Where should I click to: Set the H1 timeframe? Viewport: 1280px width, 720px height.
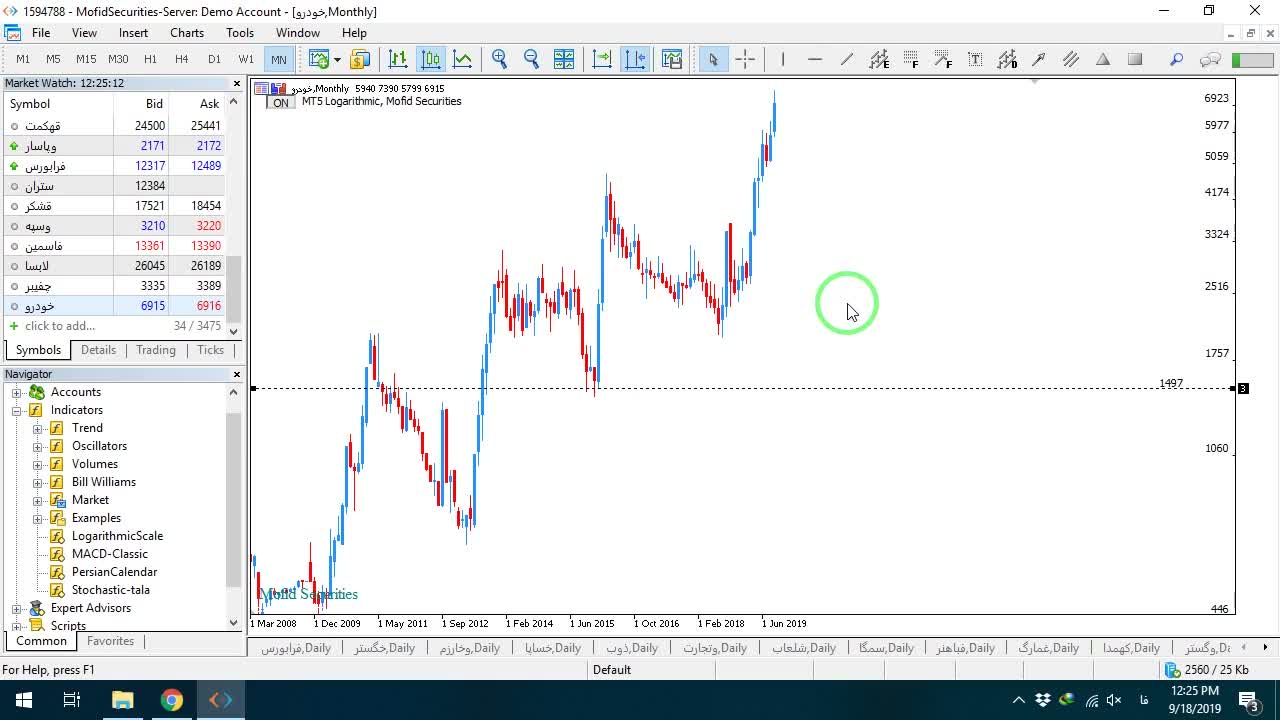[x=150, y=59]
